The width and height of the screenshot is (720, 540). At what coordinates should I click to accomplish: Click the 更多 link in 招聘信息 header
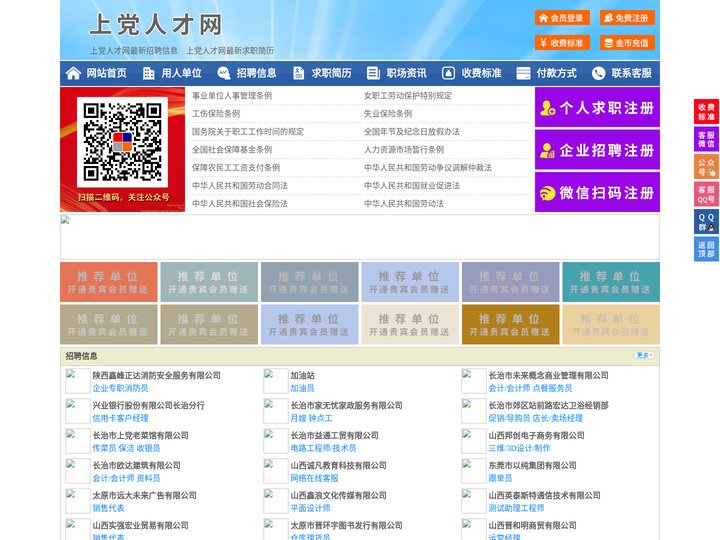coord(644,355)
